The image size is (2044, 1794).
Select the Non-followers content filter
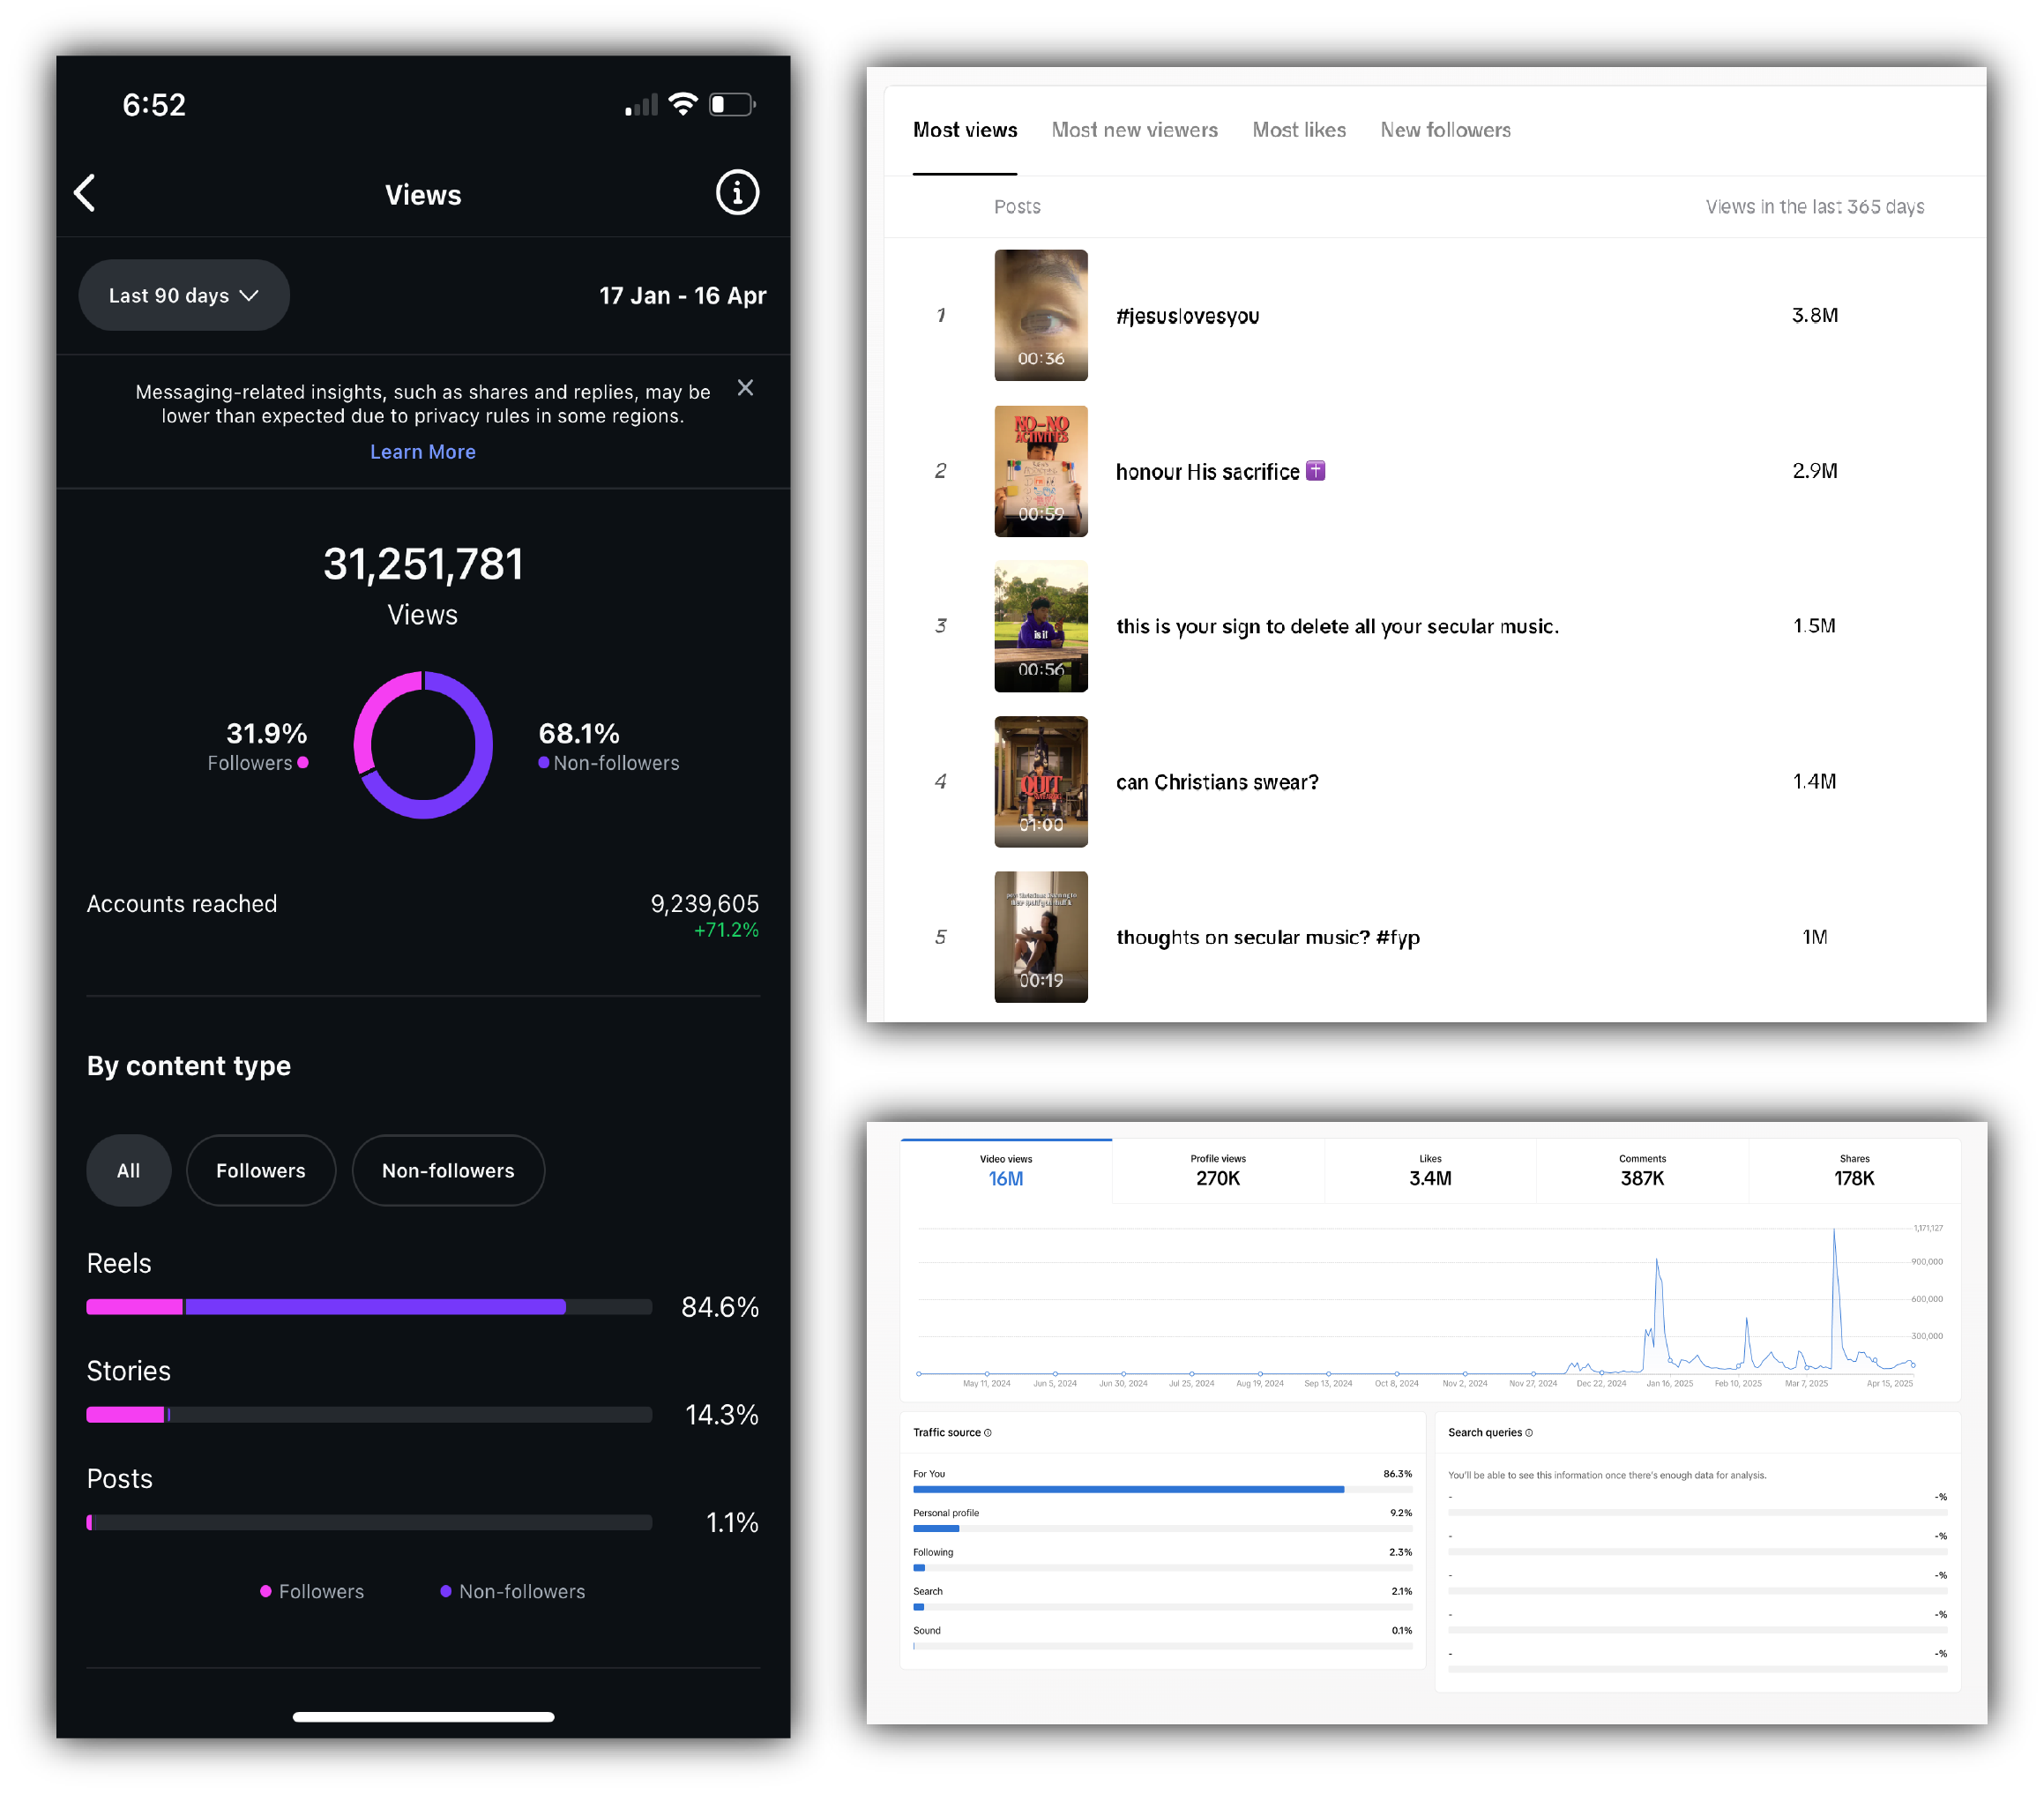448,1170
